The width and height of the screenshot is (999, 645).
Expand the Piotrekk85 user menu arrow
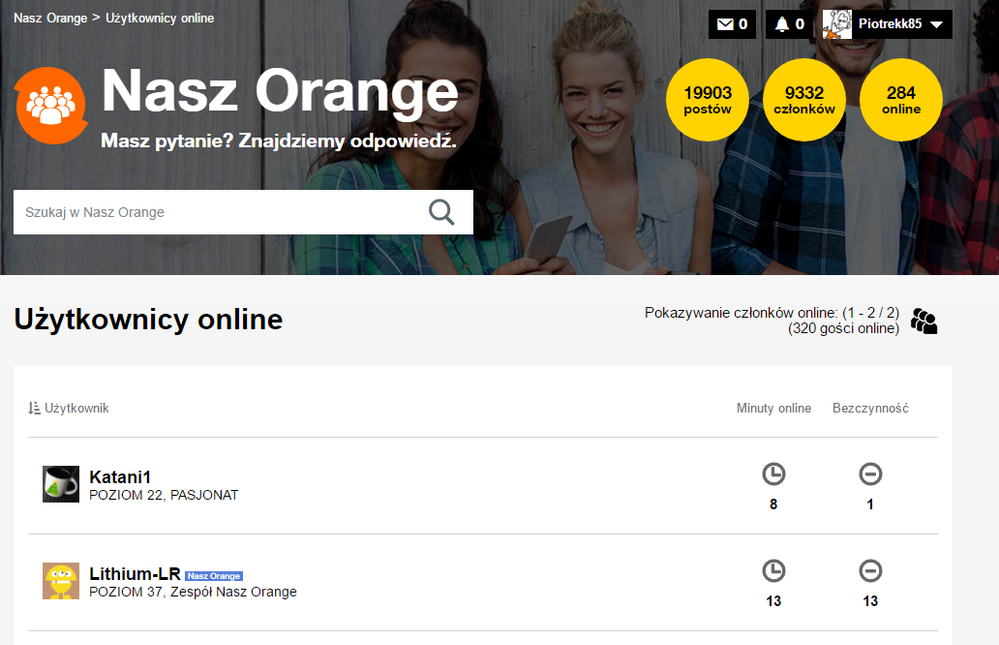[937, 25]
